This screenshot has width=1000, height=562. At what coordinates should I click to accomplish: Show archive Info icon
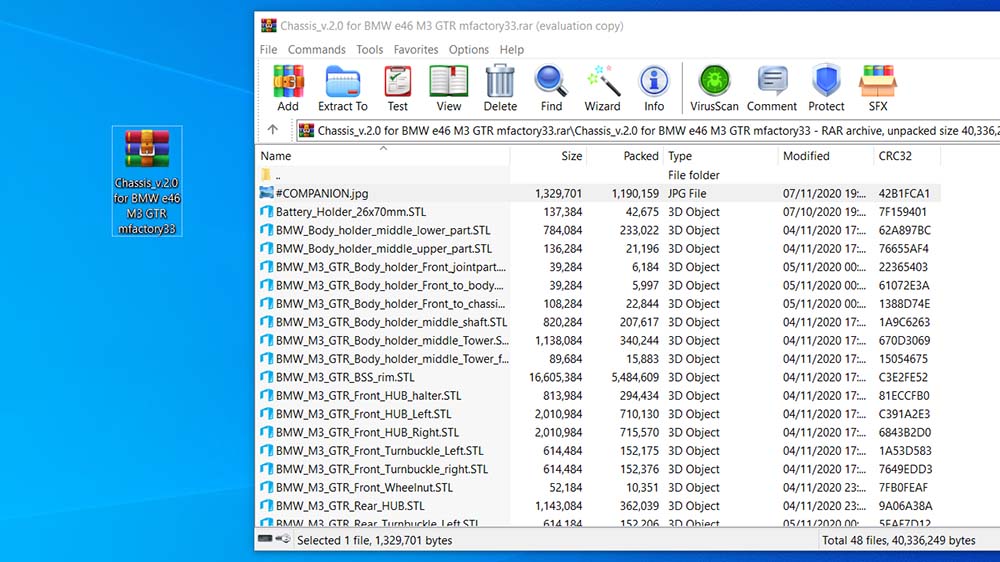click(654, 88)
